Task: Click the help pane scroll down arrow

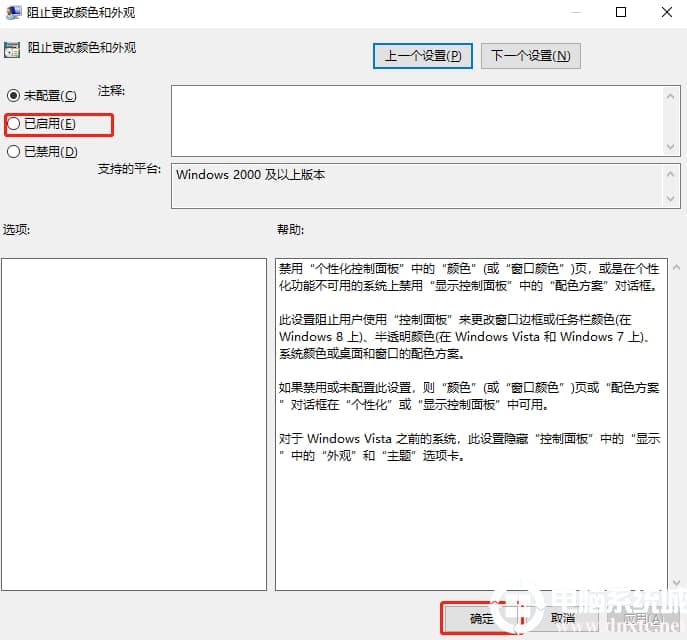Action: (676, 582)
